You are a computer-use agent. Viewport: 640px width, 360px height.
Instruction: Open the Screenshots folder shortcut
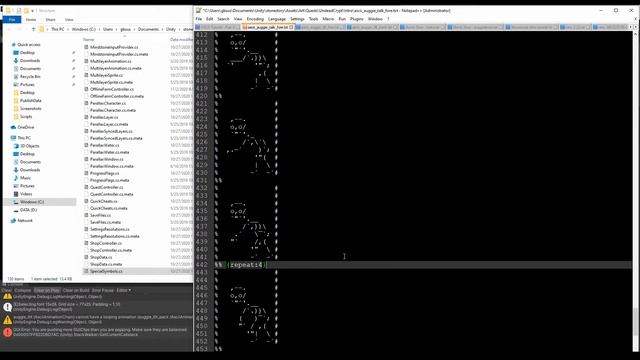point(31,109)
